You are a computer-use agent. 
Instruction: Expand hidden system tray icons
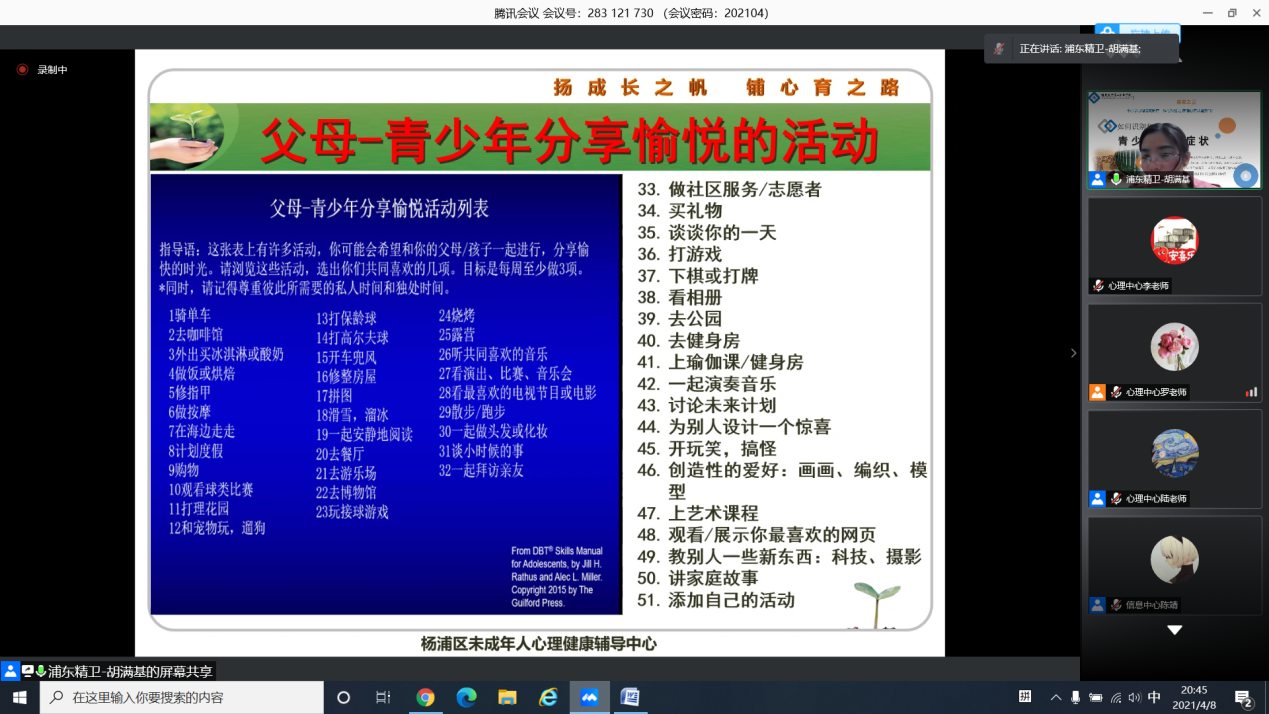pyautogui.click(x=1056, y=697)
